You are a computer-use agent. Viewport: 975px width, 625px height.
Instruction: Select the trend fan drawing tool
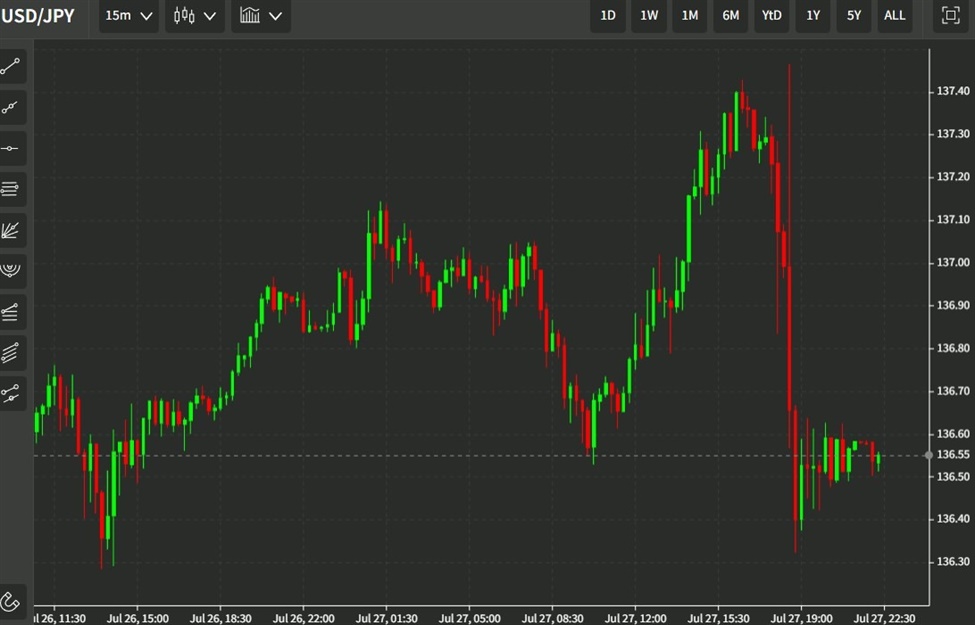tap(12, 230)
